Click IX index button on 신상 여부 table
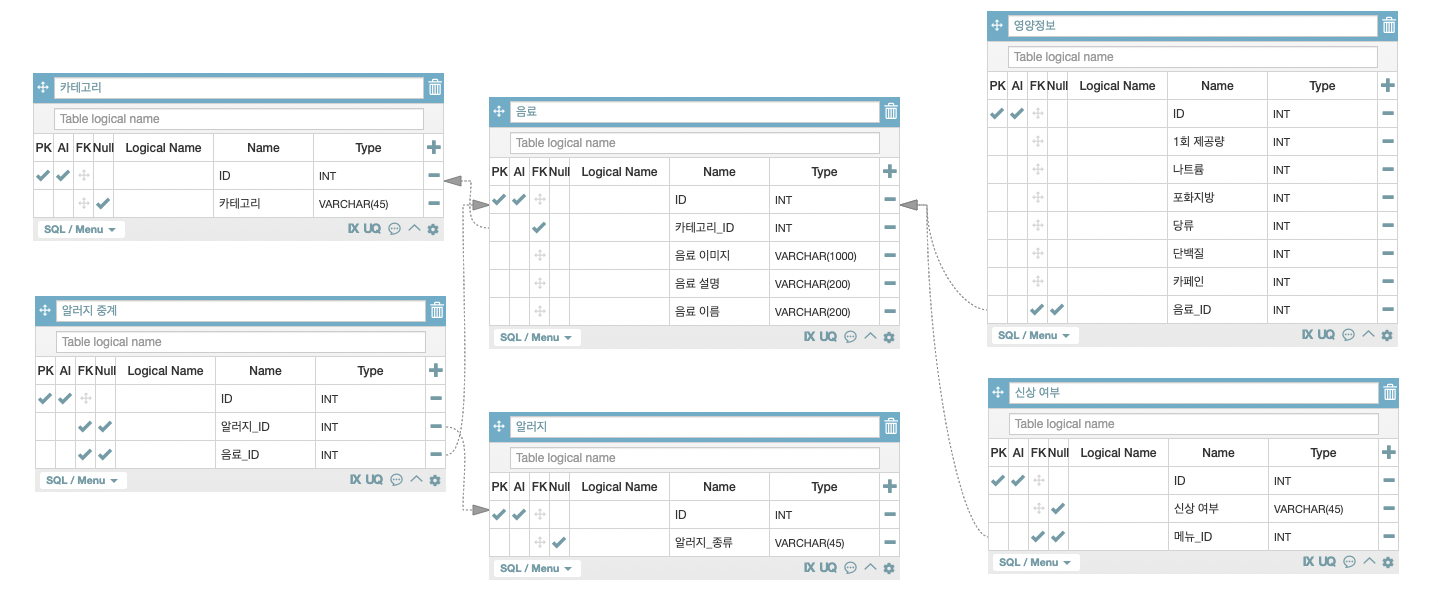Screen dimensions: 1438x603 [x=1308, y=562]
